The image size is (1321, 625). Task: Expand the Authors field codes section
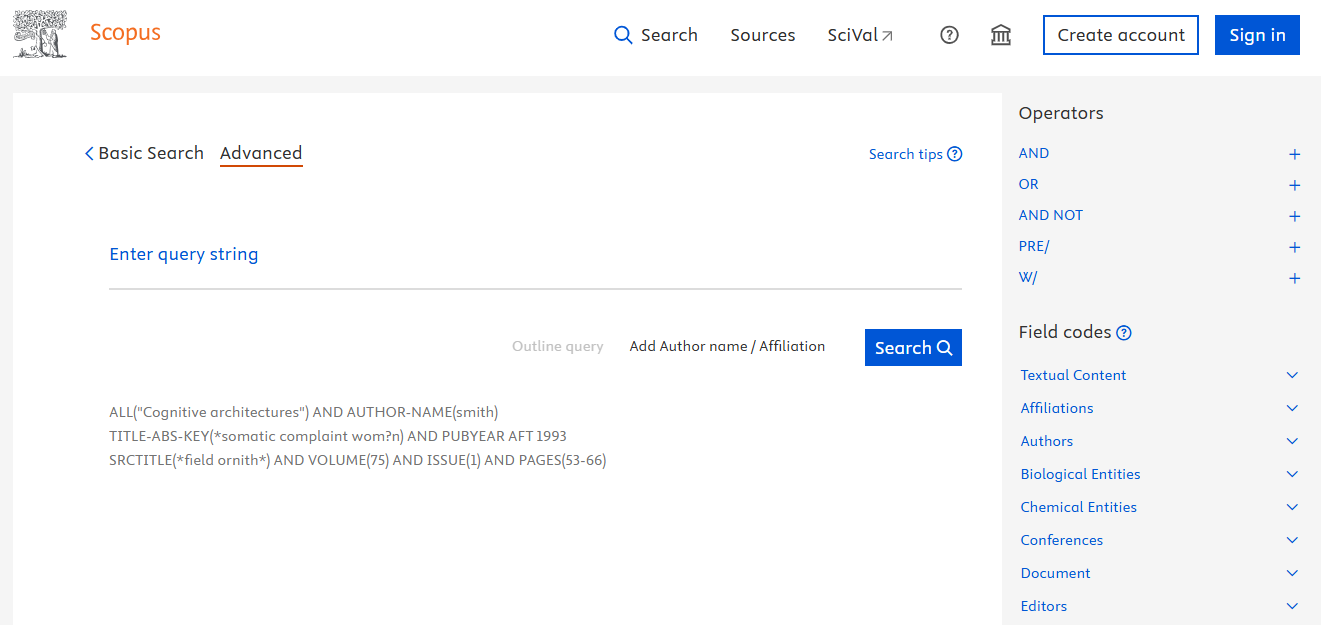(1292, 441)
